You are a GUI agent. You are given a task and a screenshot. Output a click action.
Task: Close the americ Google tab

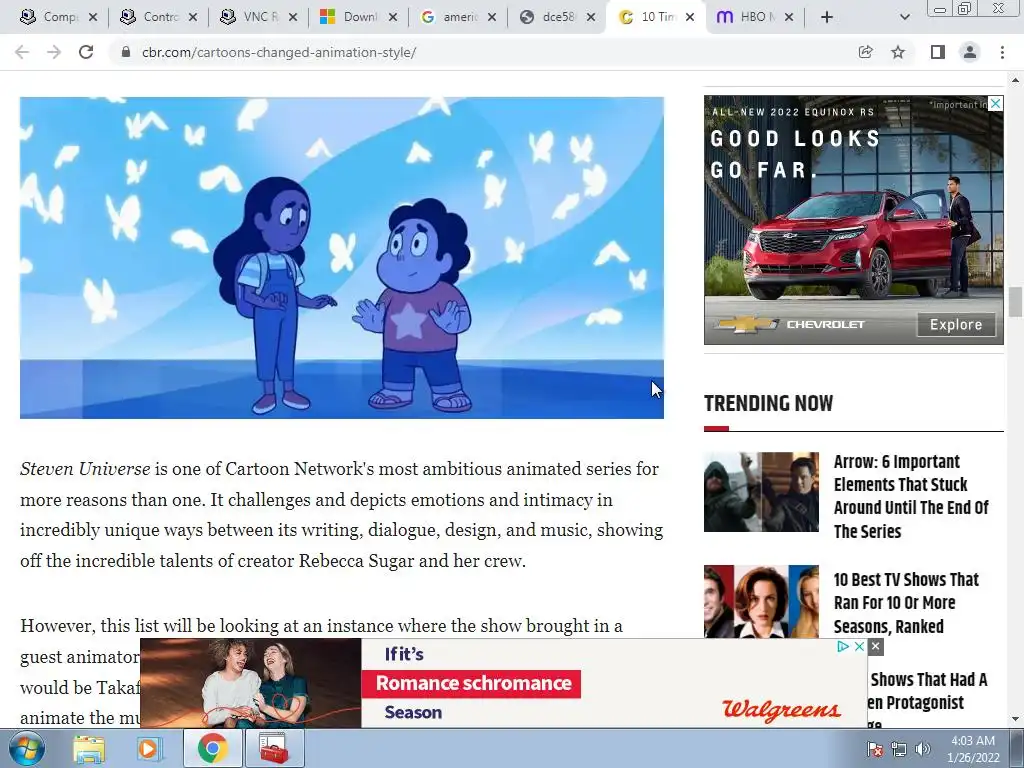click(492, 18)
